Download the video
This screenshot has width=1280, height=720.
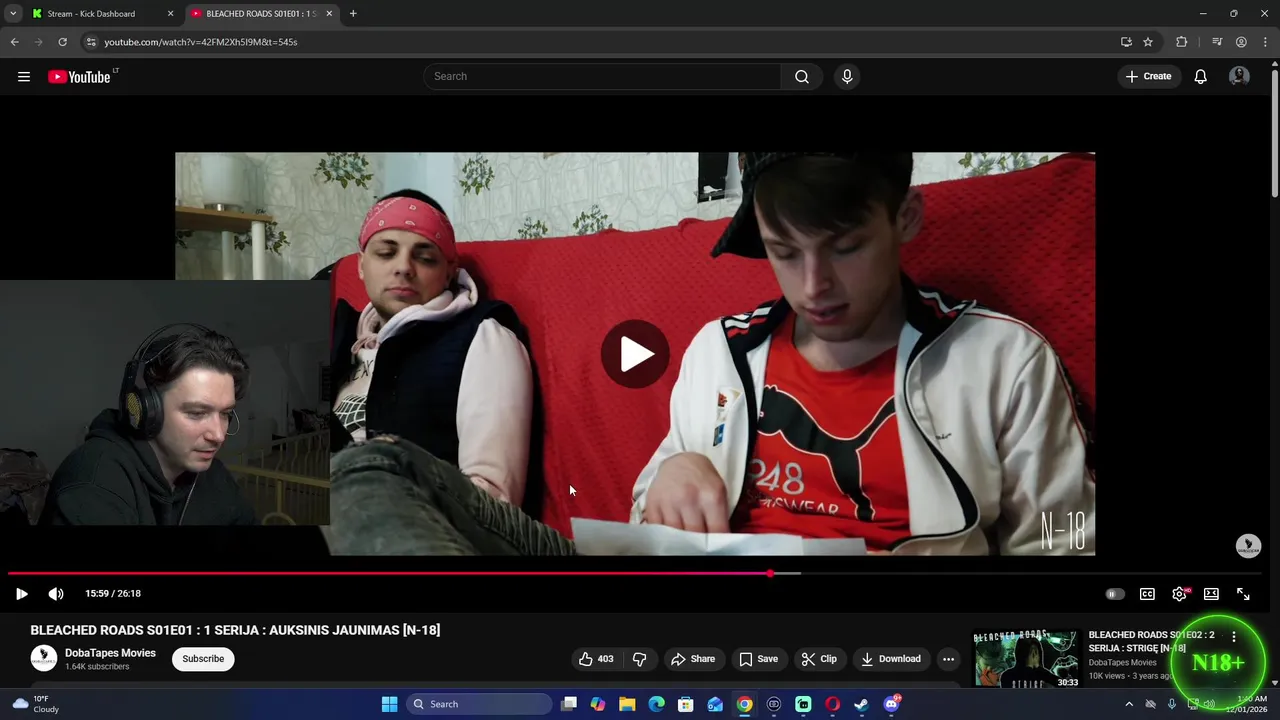[890, 659]
